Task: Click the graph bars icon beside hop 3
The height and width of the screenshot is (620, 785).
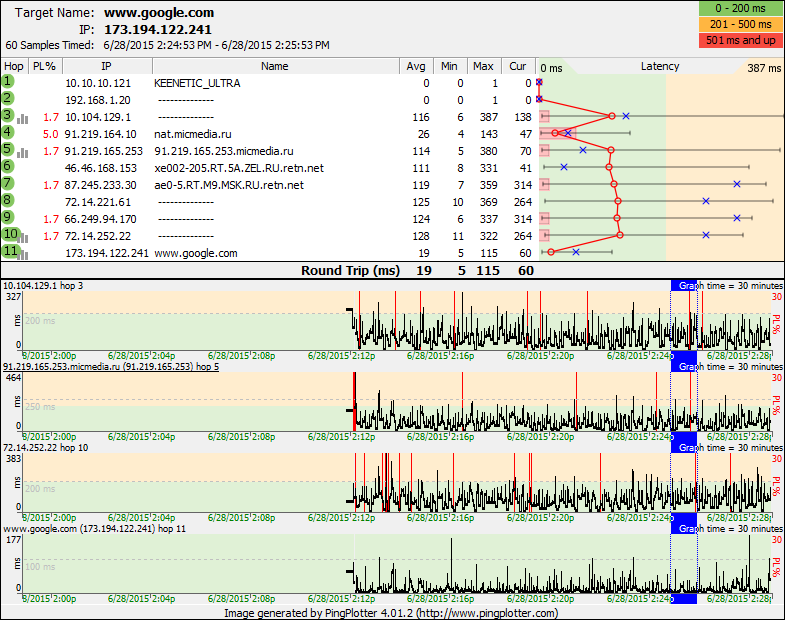Action: pyautogui.click(x=22, y=118)
